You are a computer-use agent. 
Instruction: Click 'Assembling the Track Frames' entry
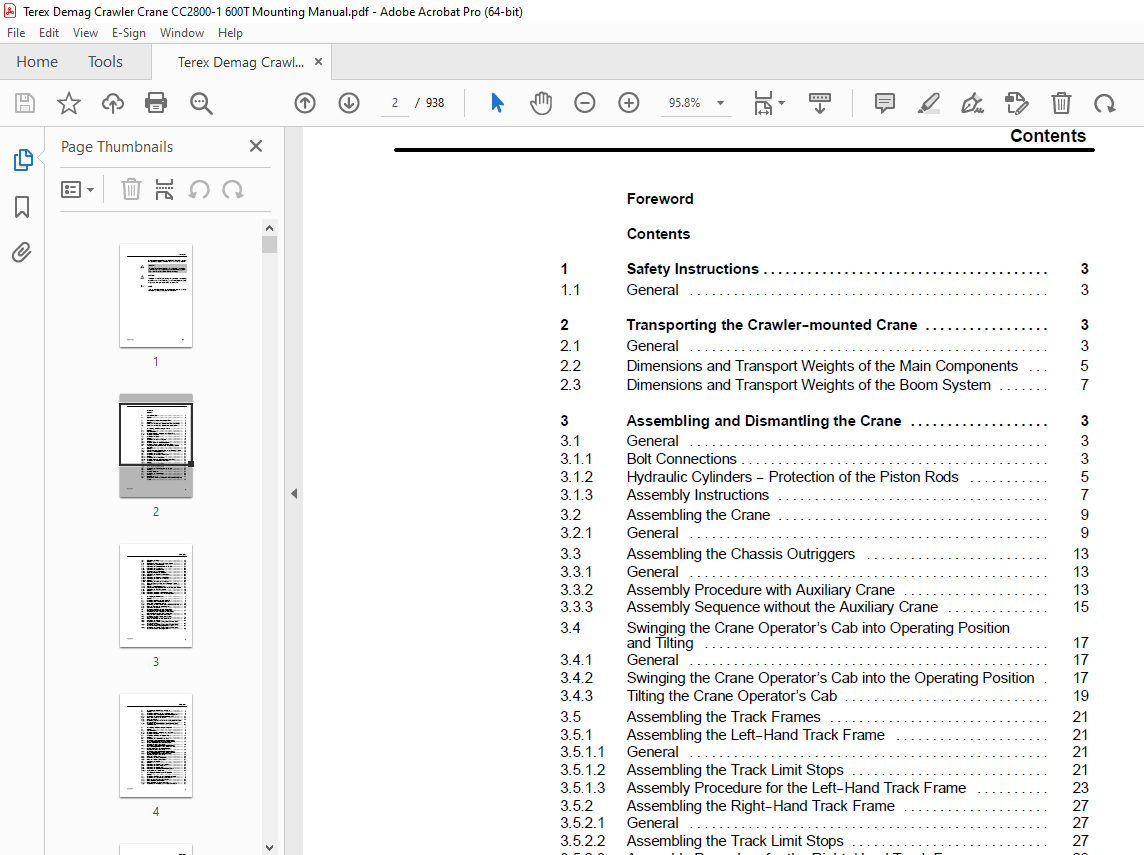[x=723, y=717]
